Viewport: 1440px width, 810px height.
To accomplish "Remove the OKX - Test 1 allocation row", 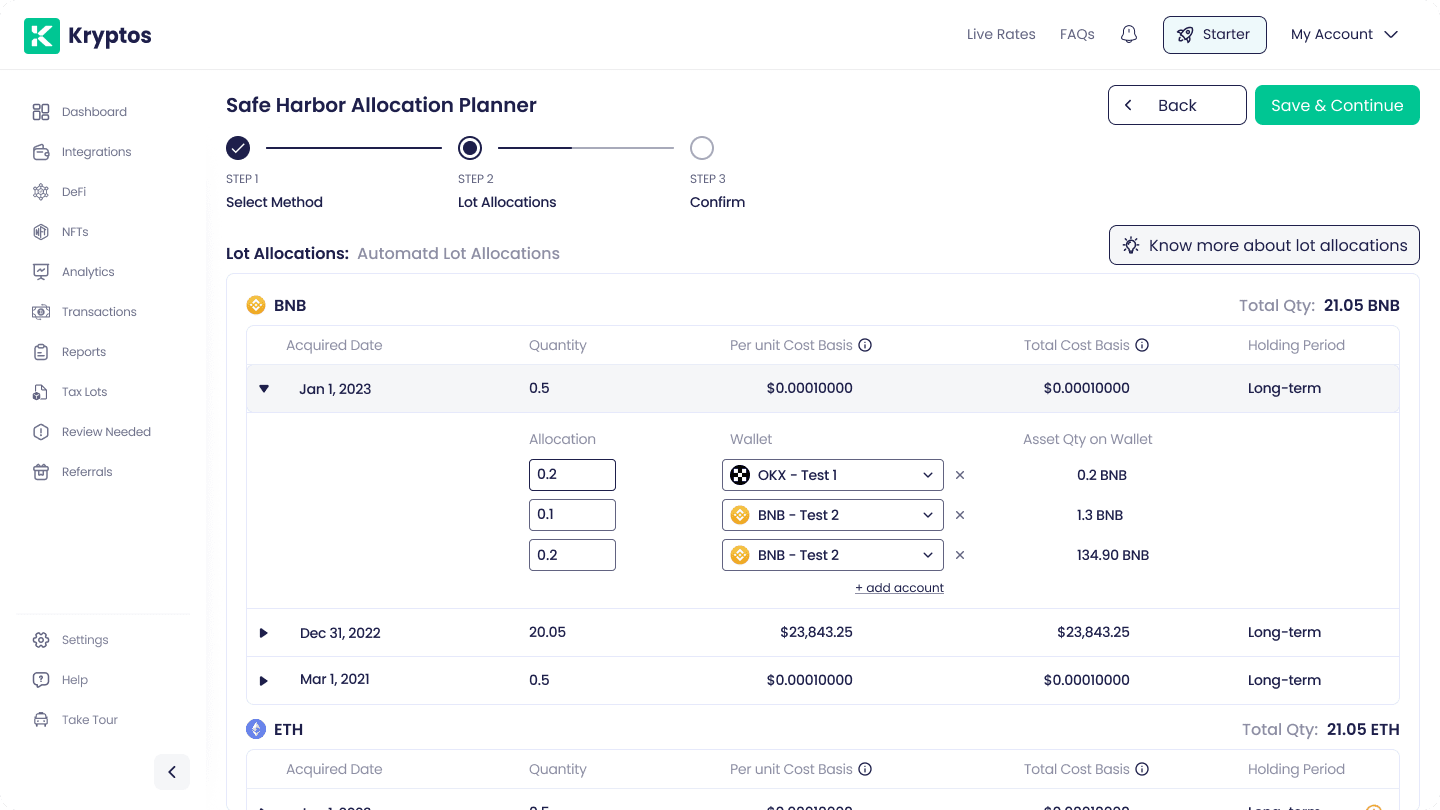I will click(960, 475).
